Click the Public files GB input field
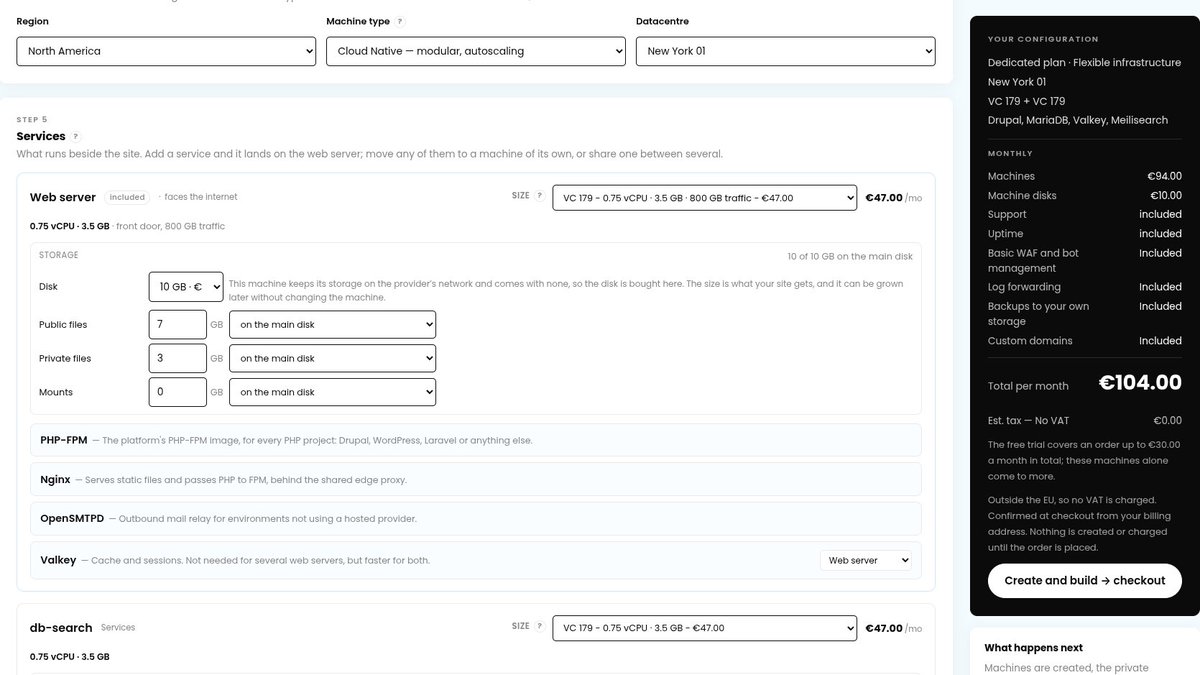This screenshot has height=675, width=1200. [178, 325]
